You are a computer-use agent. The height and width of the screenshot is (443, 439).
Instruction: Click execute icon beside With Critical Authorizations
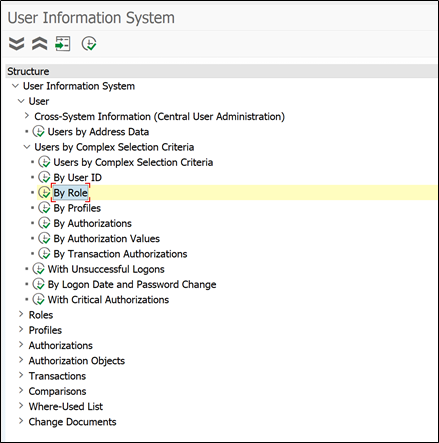point(39,300)
